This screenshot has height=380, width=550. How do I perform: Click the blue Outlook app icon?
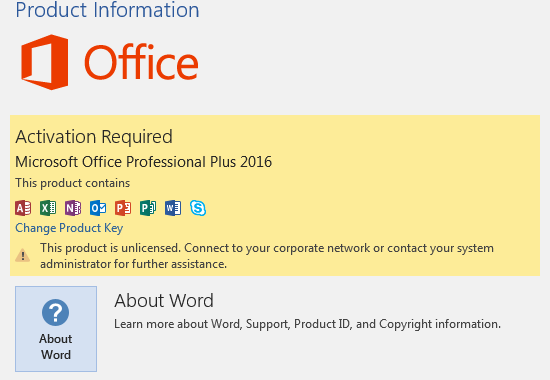[98, 208]
